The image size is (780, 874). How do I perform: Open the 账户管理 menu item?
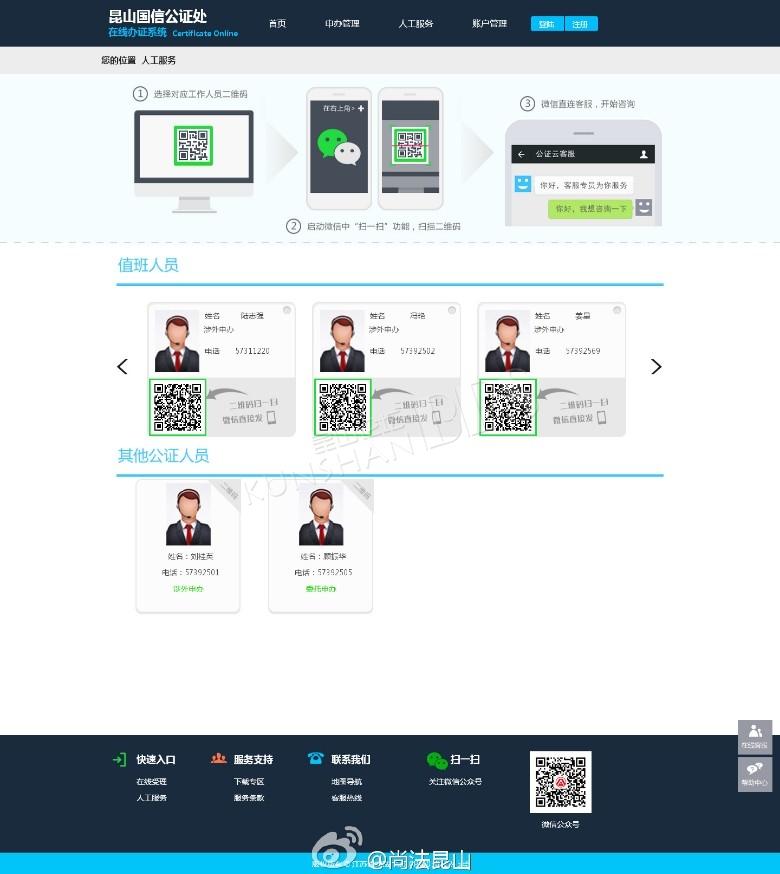[x=489, y=23]
